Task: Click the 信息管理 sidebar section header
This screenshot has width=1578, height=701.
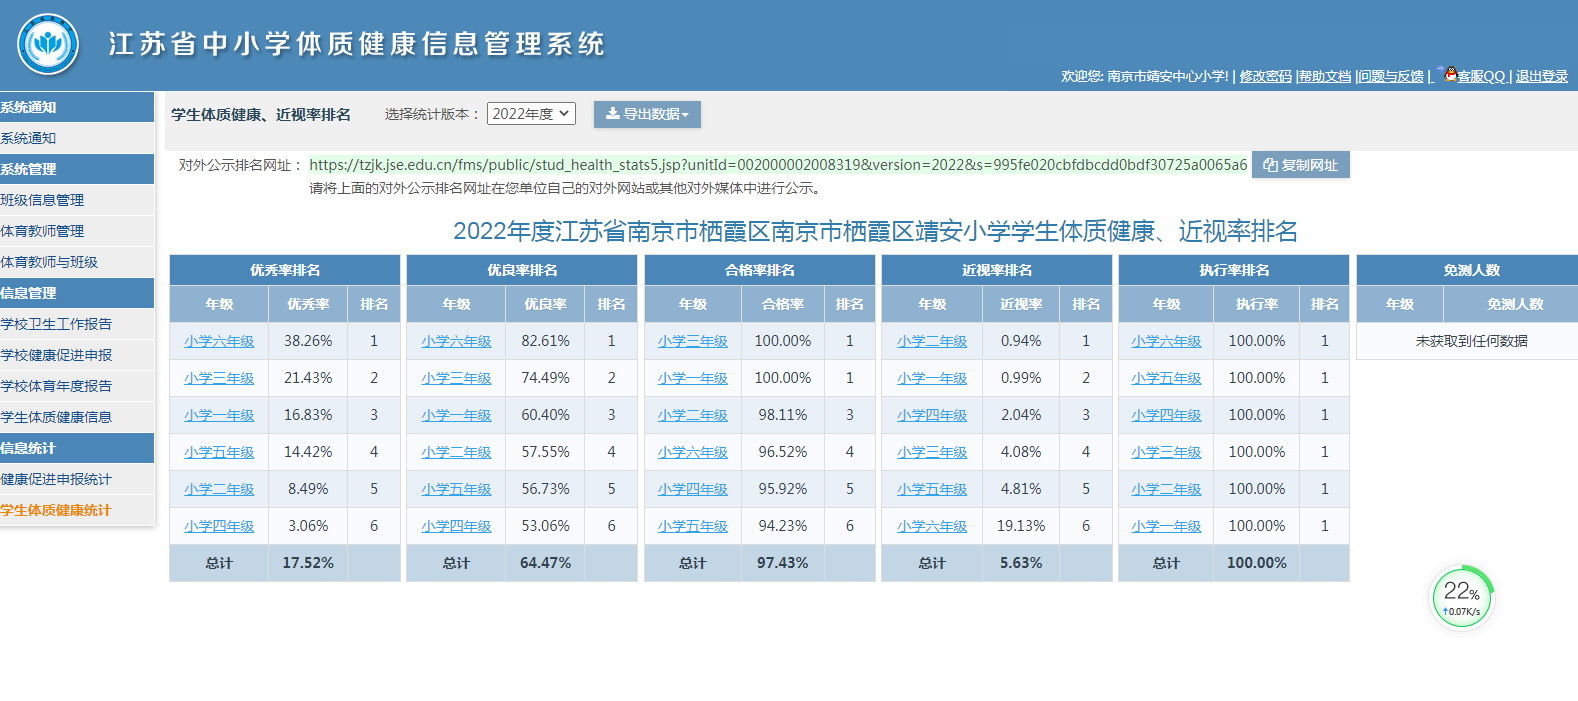Action: point(77,293)
